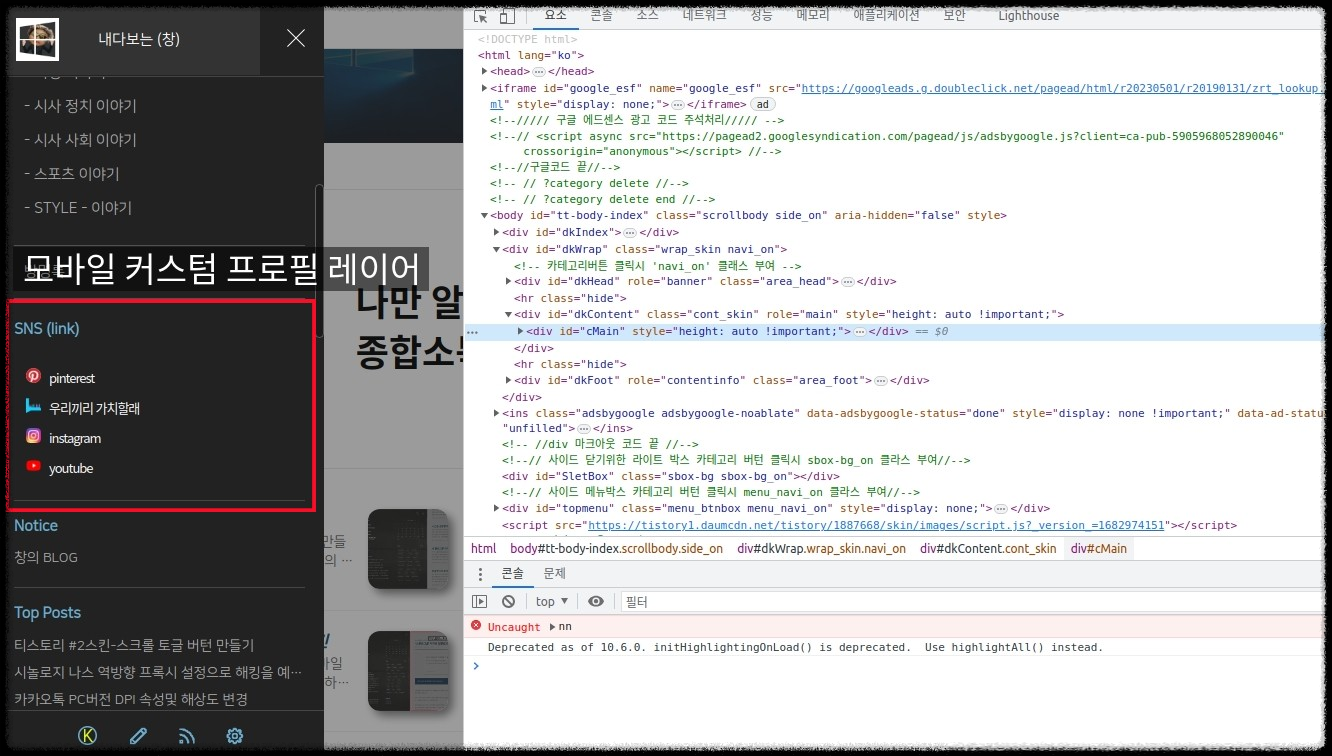Click the blog profile avatar image
This screenshot has width=1332, height=756.
38,39
